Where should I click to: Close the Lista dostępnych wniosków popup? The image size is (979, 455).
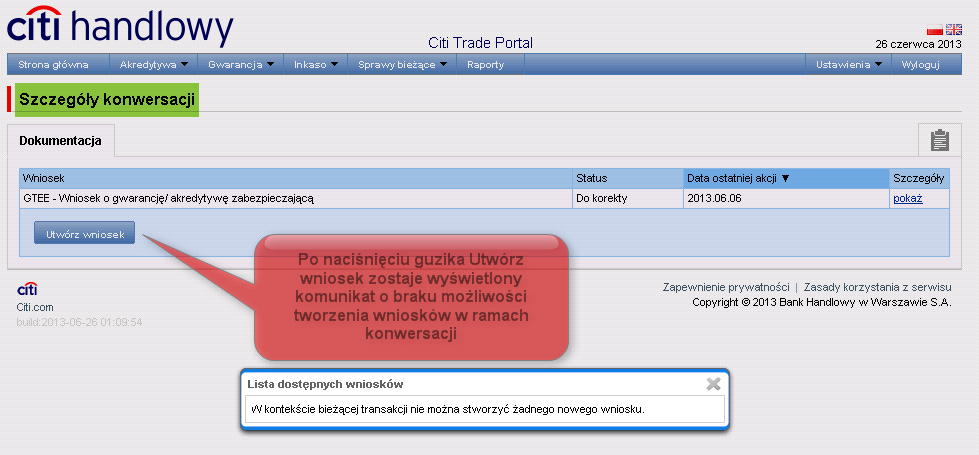(x=713, y=384)
